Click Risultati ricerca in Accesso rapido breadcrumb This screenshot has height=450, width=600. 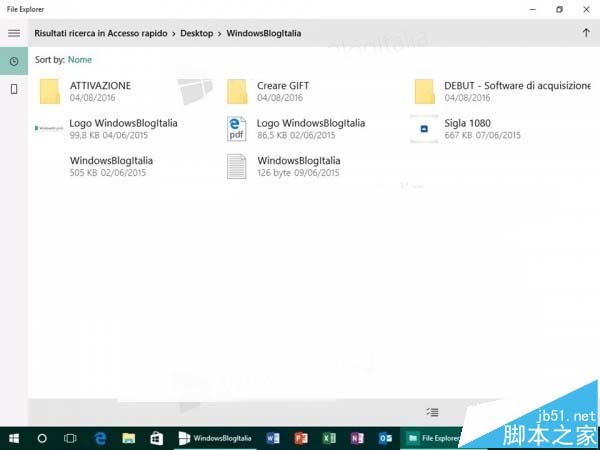pyautogui.click(x=101, y=33)
